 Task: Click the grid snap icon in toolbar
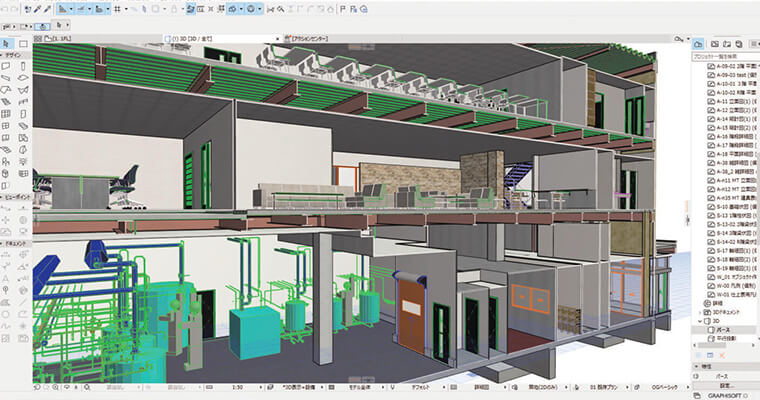118,8
